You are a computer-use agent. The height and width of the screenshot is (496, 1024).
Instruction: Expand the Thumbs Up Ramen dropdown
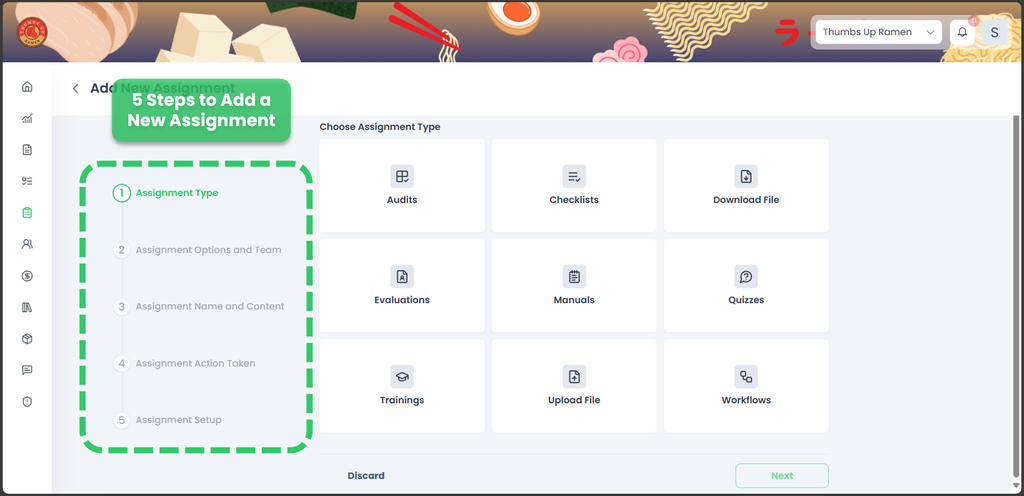point(878,32)
